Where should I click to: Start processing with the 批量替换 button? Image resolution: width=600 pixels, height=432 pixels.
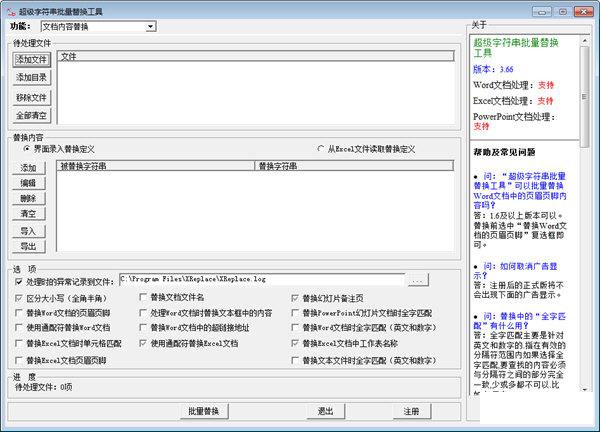(205, 411)
